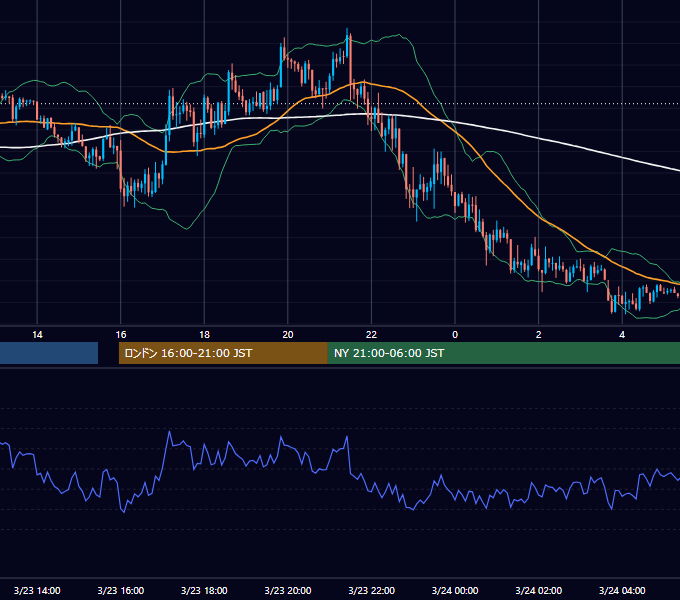Click the 3/23 18:00 timestamp on the lower axis
This screenshot has width=680, height=600.
[204, 590]
